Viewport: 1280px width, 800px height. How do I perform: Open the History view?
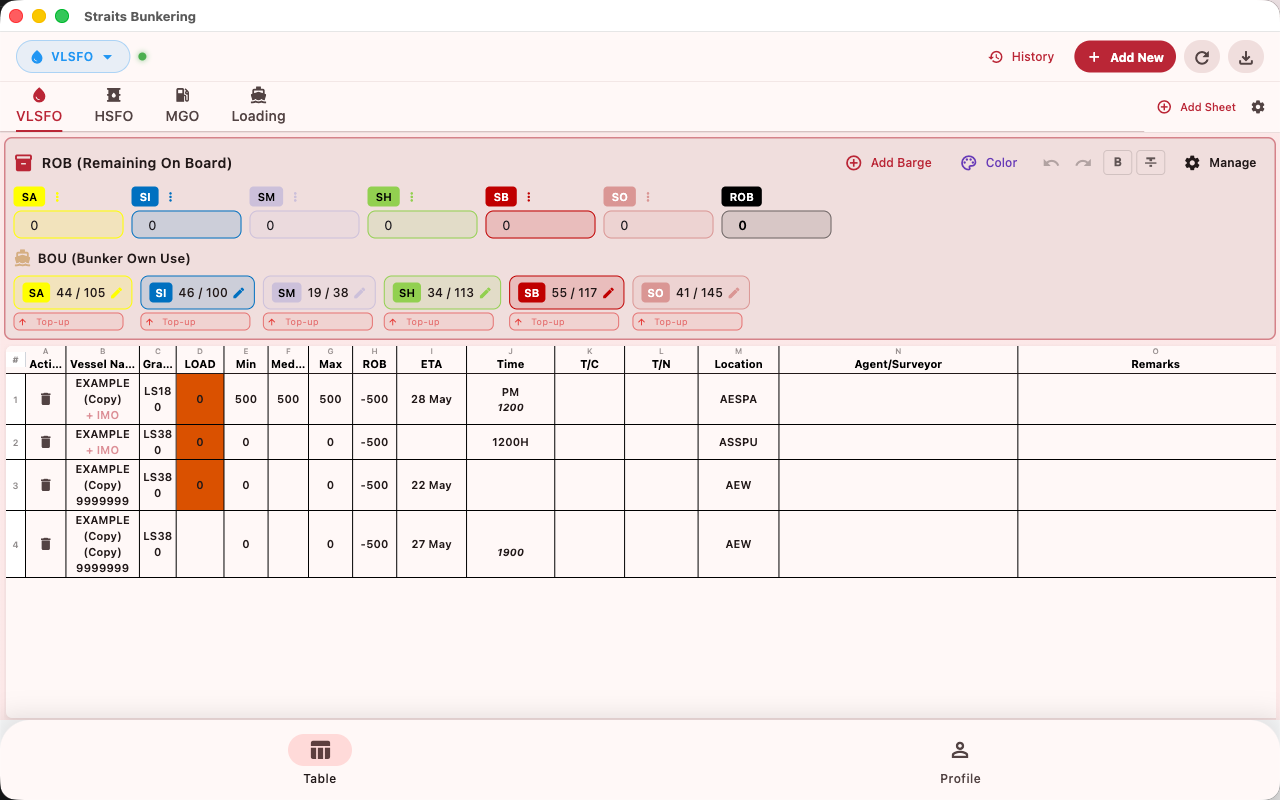coord(1021,57)
